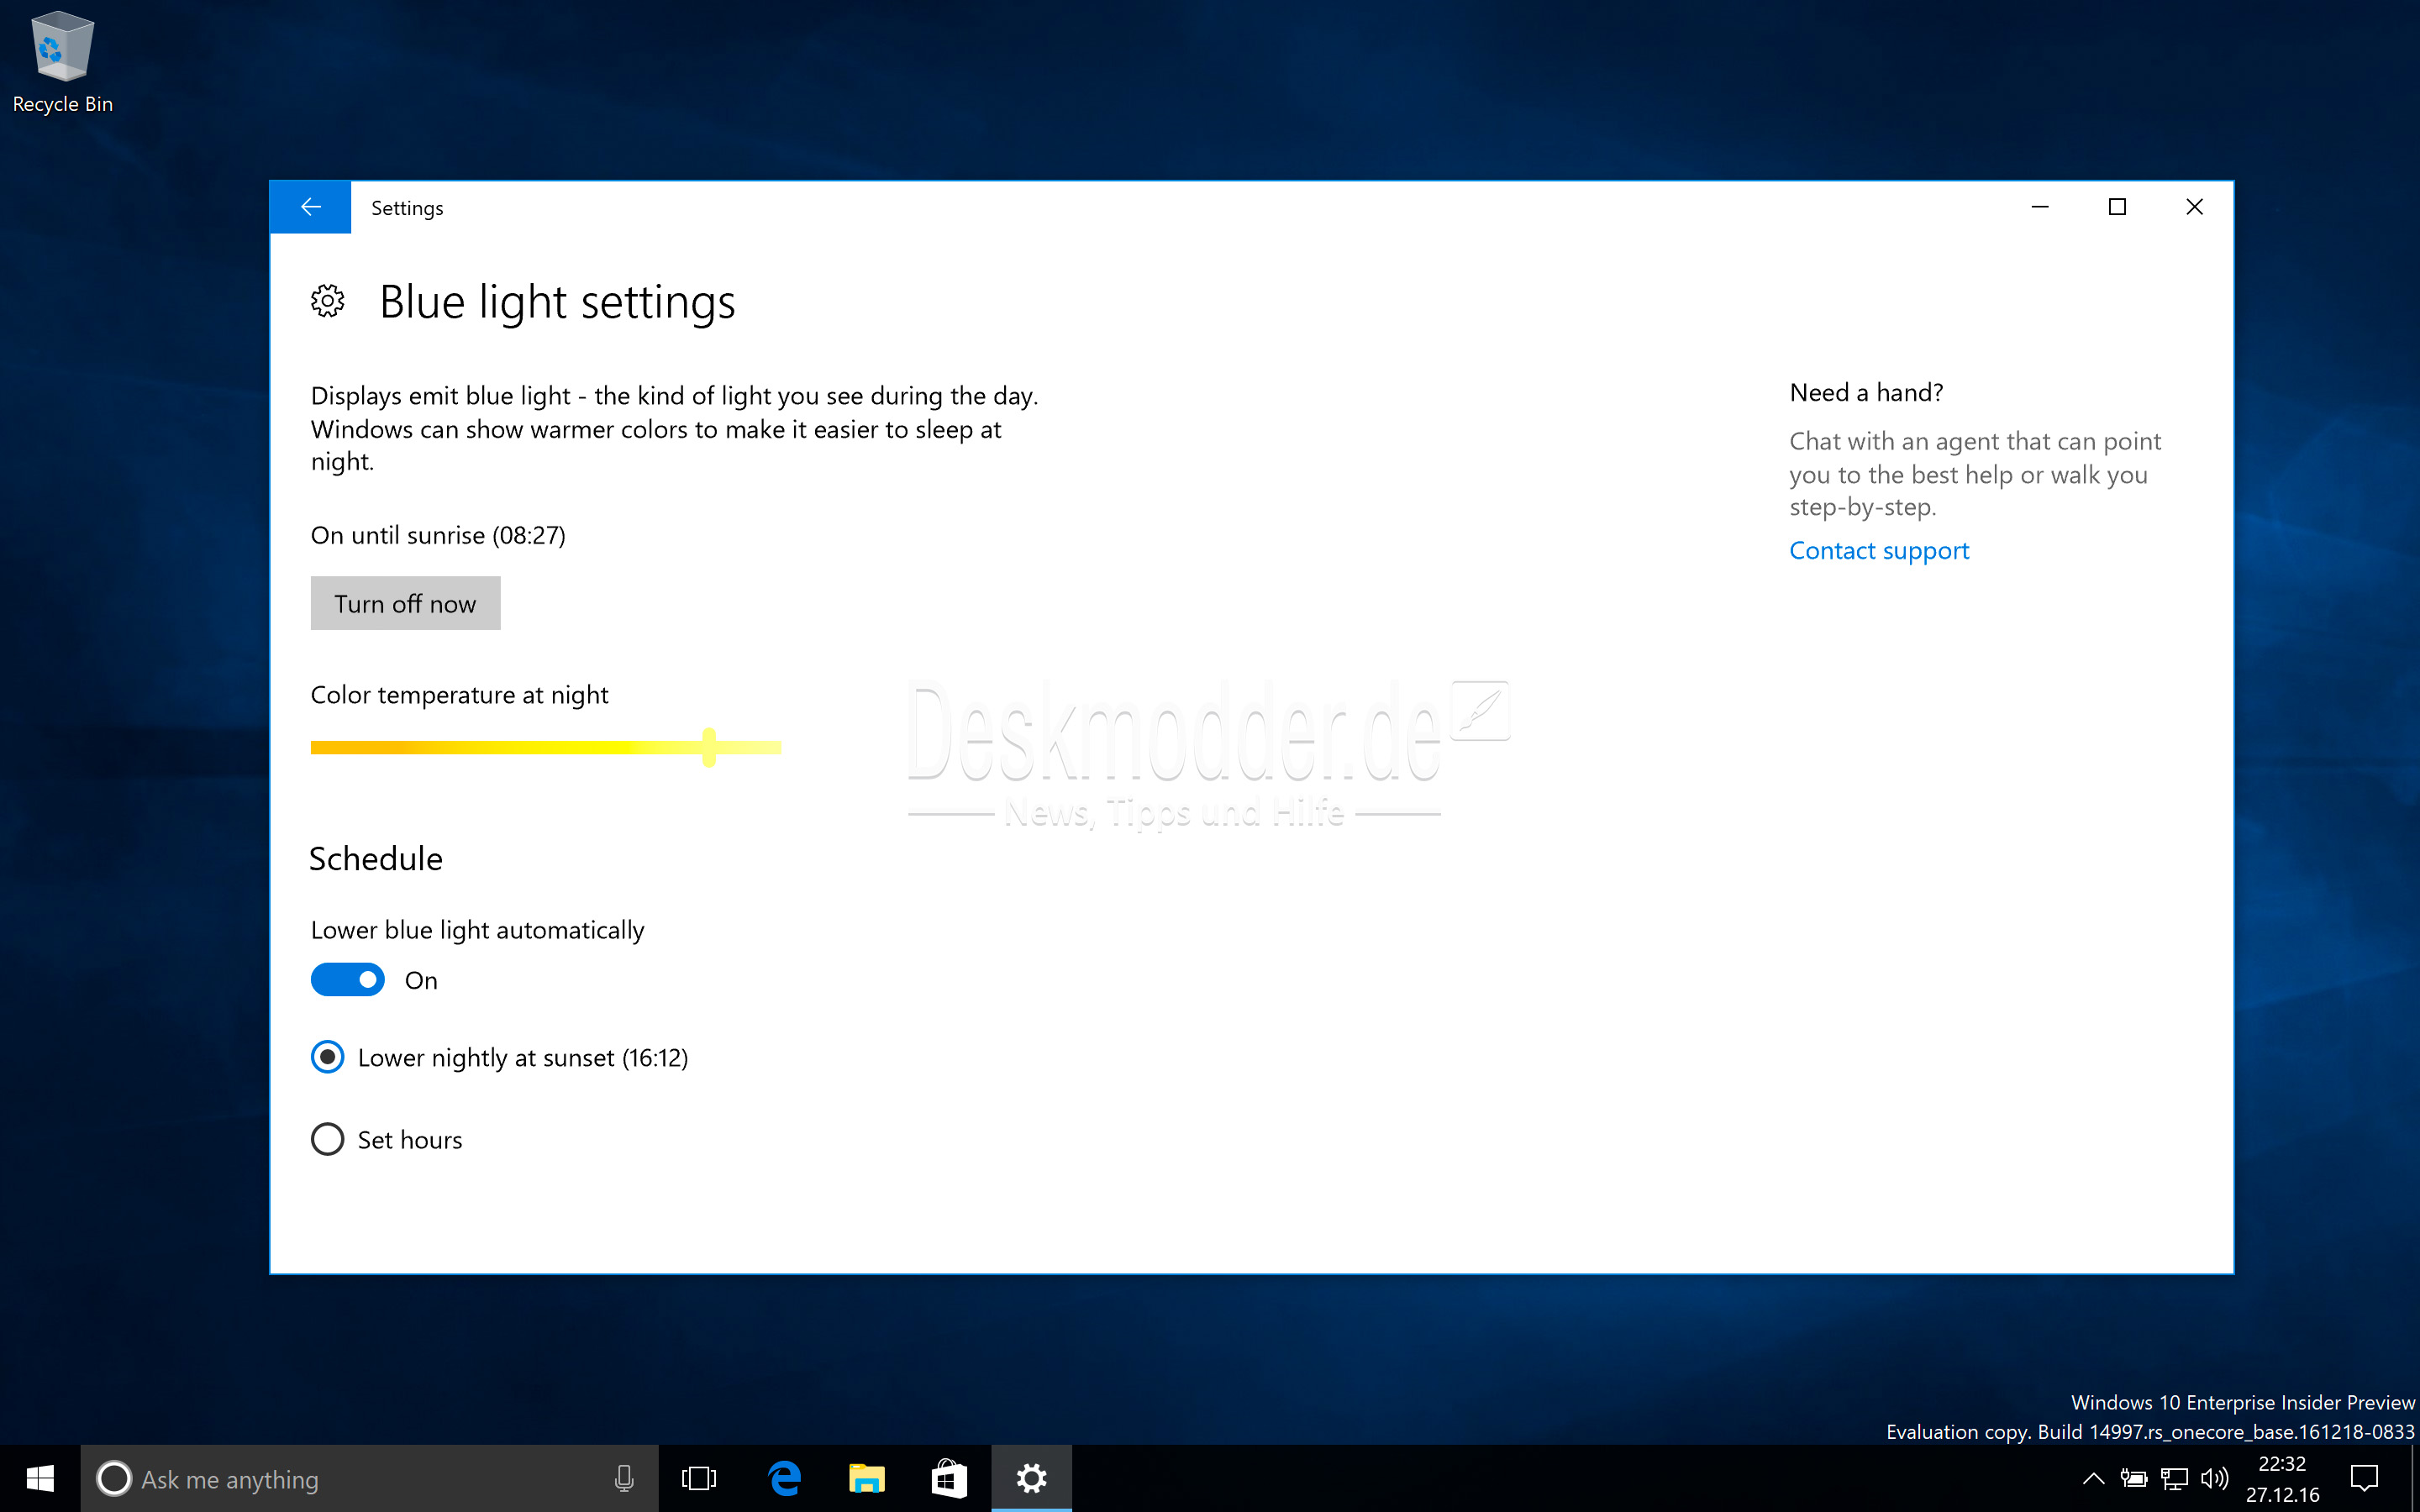Image resolution: width=2420 pixels, height=1512 pixels.
Task: Open the Windows Start menu
Action: 40,1478
